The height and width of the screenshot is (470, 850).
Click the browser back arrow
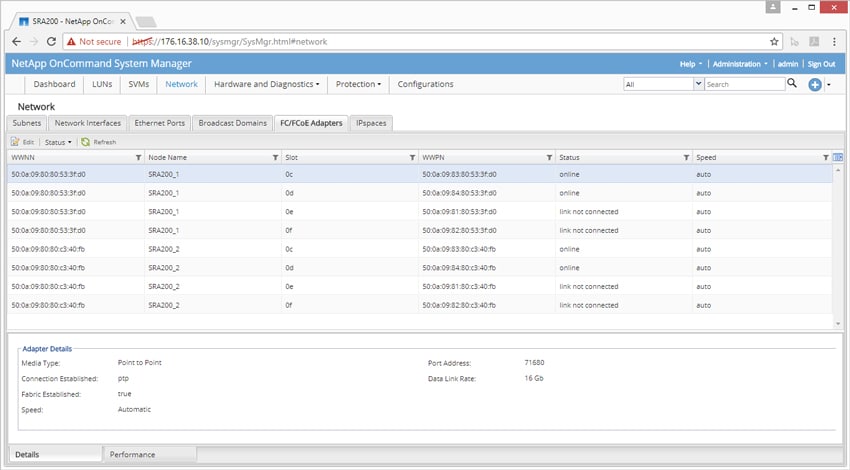16,42
